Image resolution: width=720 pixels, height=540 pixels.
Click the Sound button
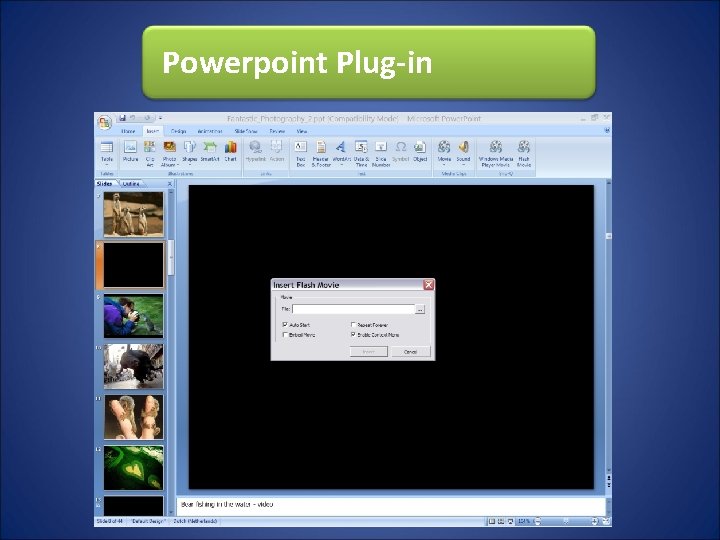463,153
